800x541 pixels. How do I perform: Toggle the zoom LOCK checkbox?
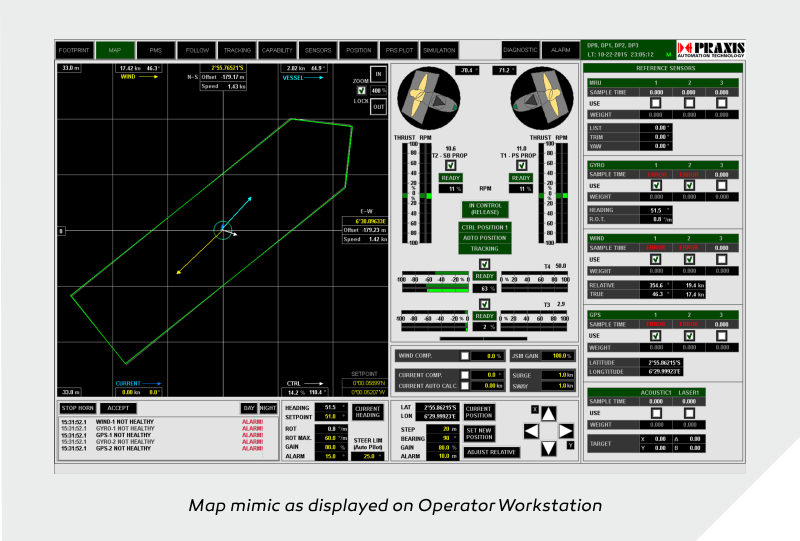tap(361, 91)
